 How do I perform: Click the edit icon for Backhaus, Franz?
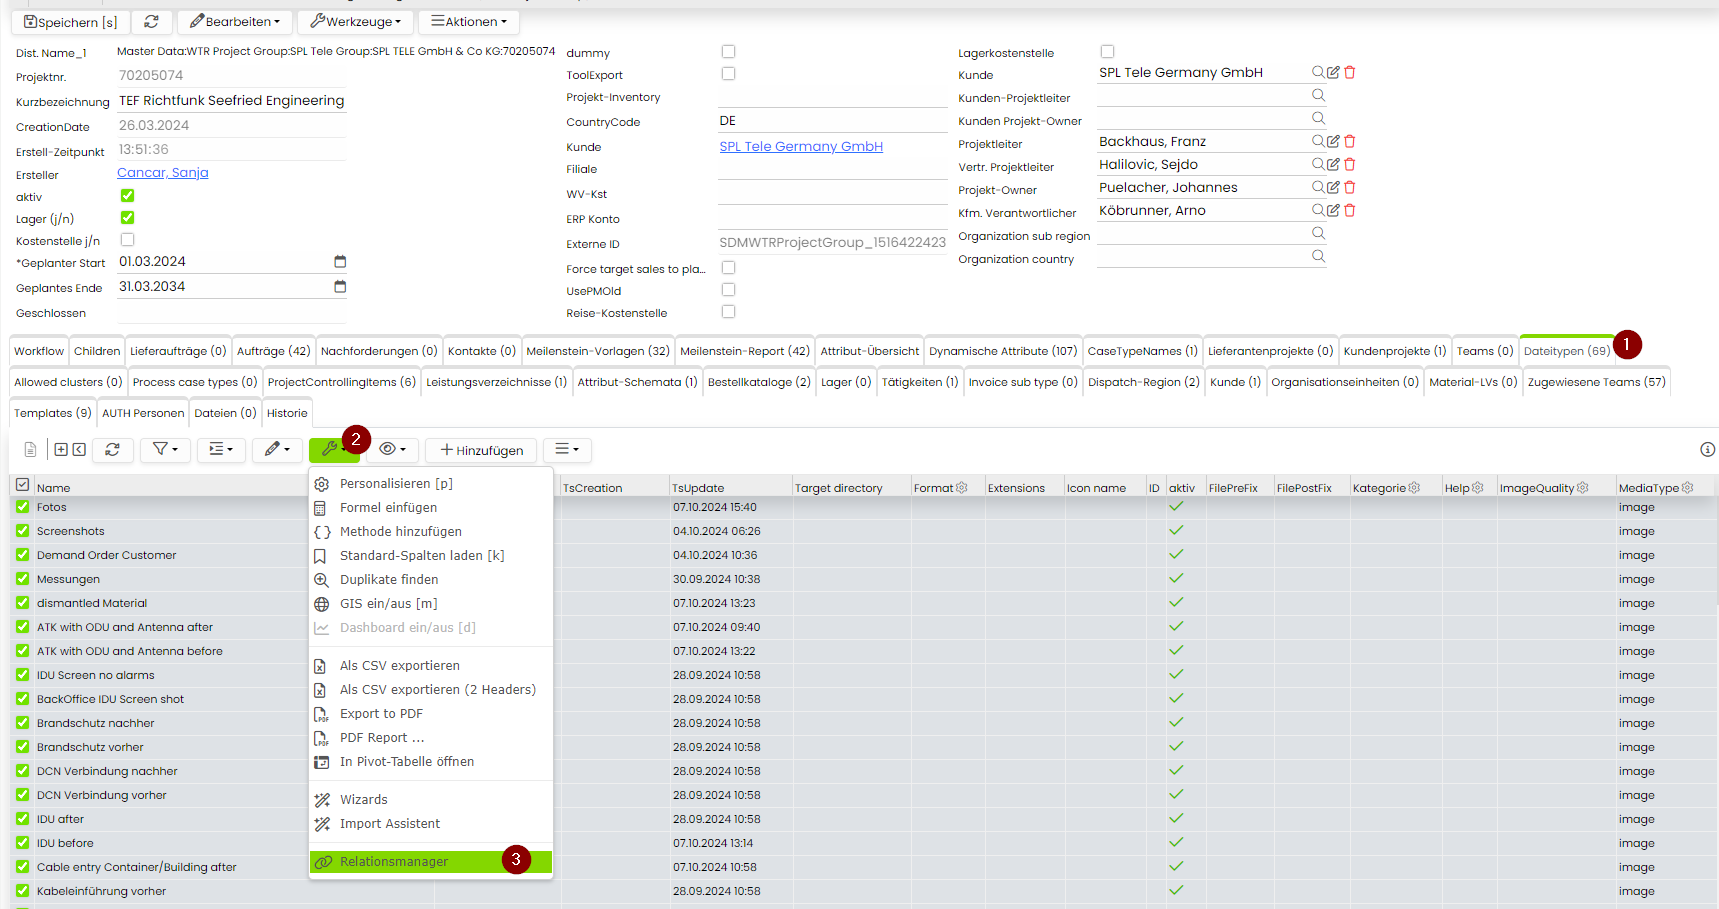click(x=1333, y=141)
